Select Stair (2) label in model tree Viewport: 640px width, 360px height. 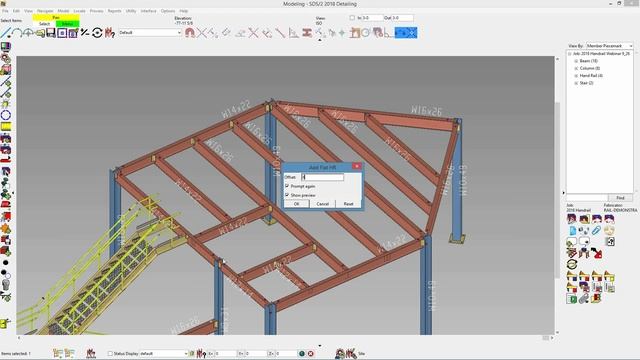point(587,83)
